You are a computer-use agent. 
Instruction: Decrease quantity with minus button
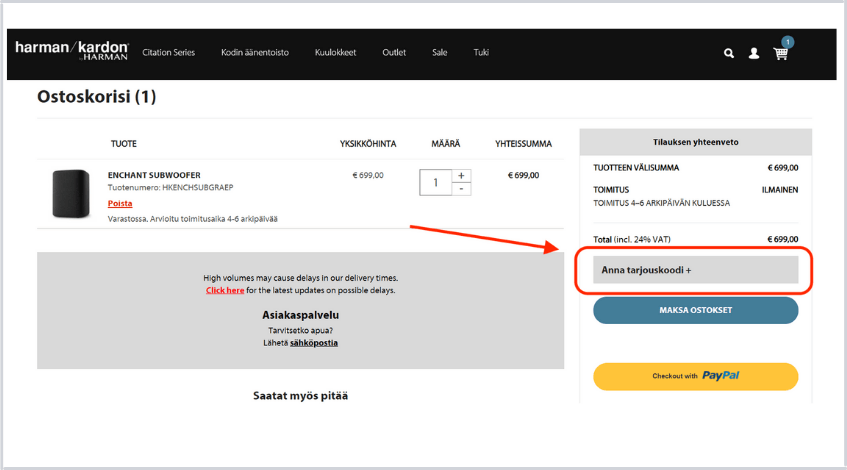[461, 189]
